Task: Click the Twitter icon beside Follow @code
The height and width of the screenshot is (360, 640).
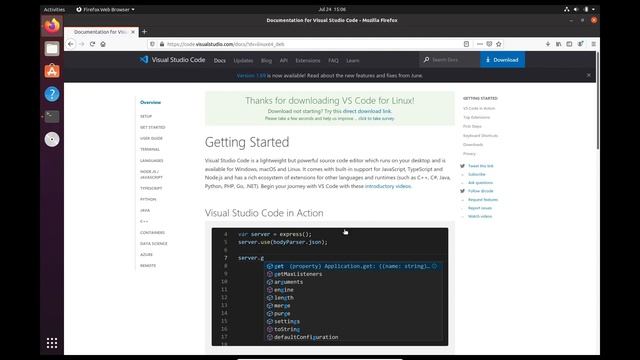Action: [x=462, y=191]
